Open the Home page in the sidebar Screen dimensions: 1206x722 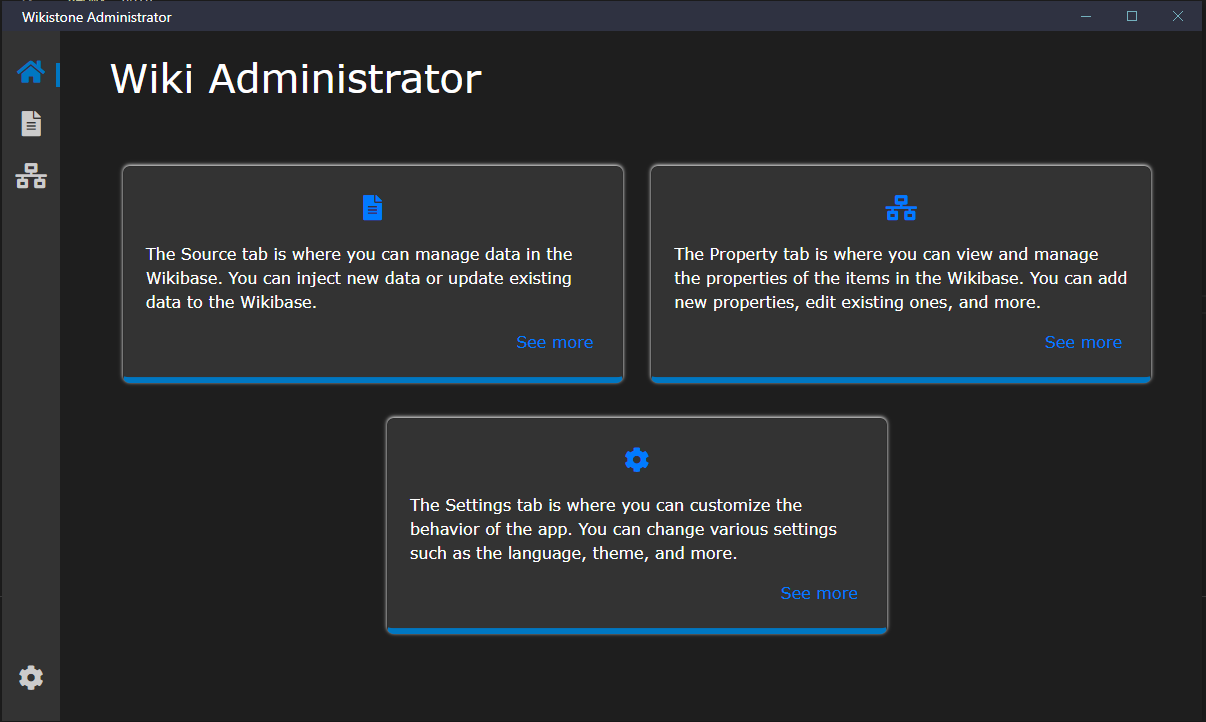[x=31, y=72]
